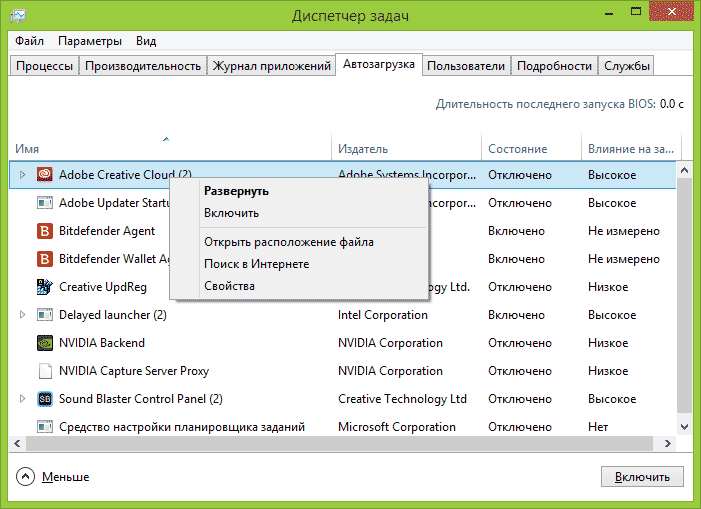Viewport: 701px width, 509px height.
Task: Choose Свойства in the context menu
Action: tap(300, 286)
